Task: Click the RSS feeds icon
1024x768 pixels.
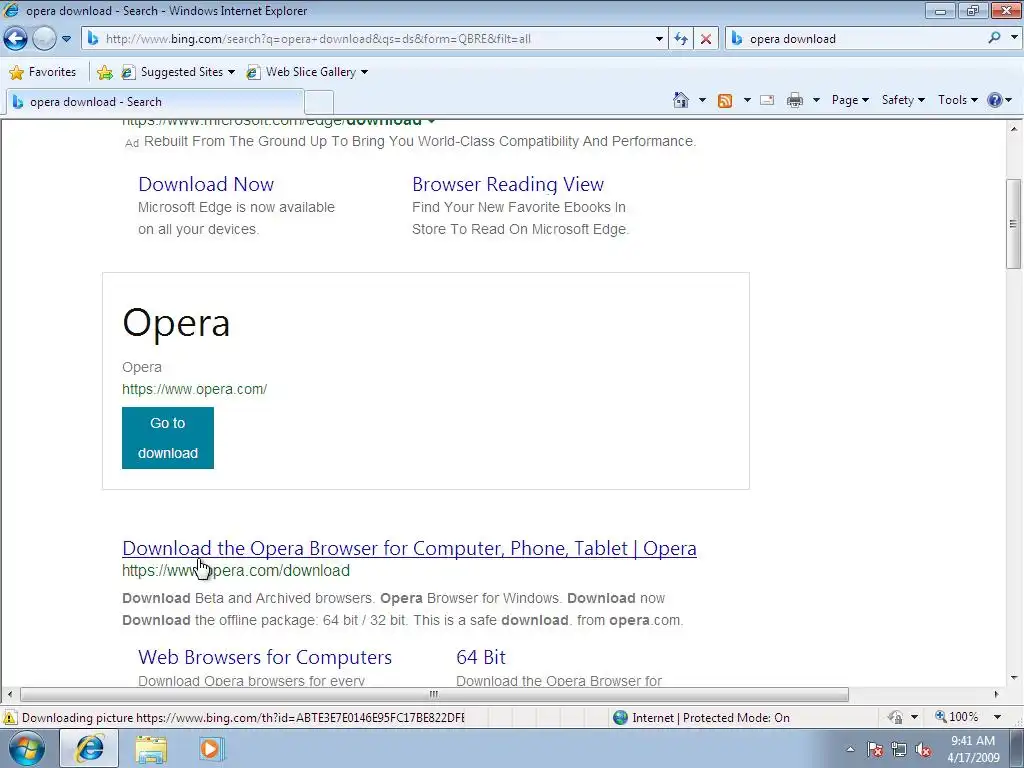Action: tap(725, 100)
